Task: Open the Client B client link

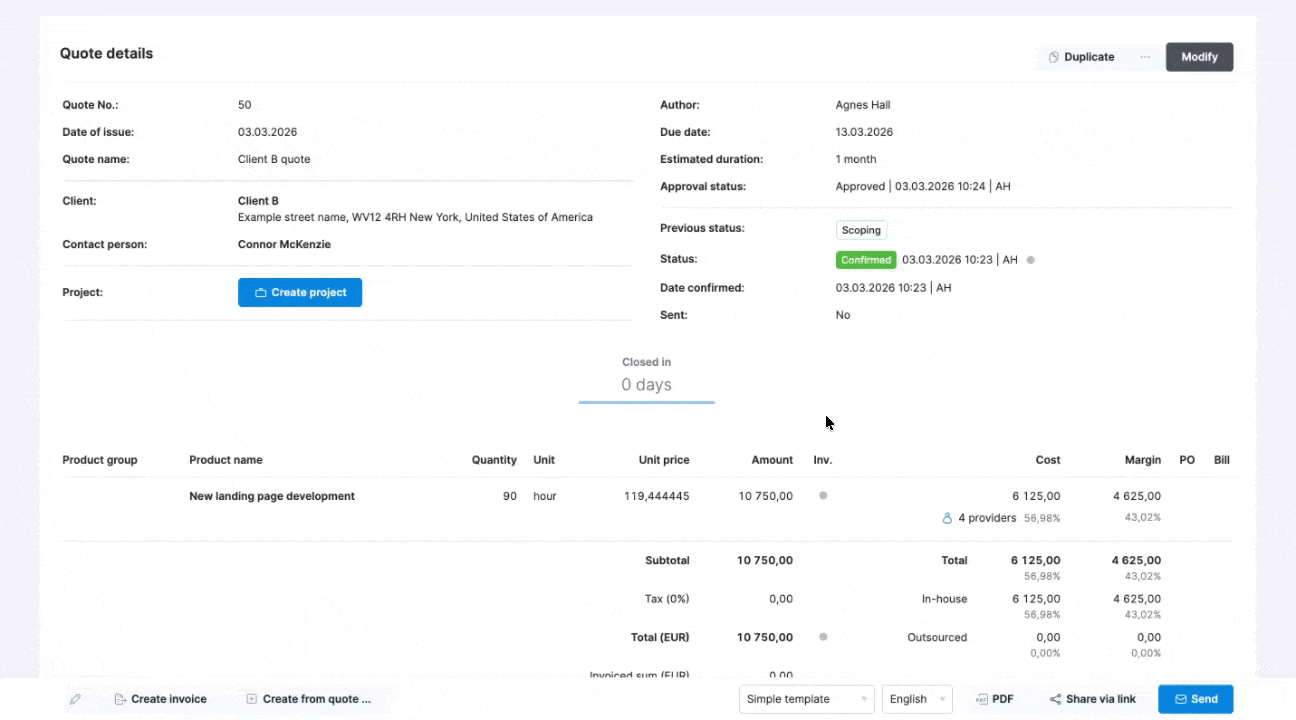Action: tap(258, 201)
